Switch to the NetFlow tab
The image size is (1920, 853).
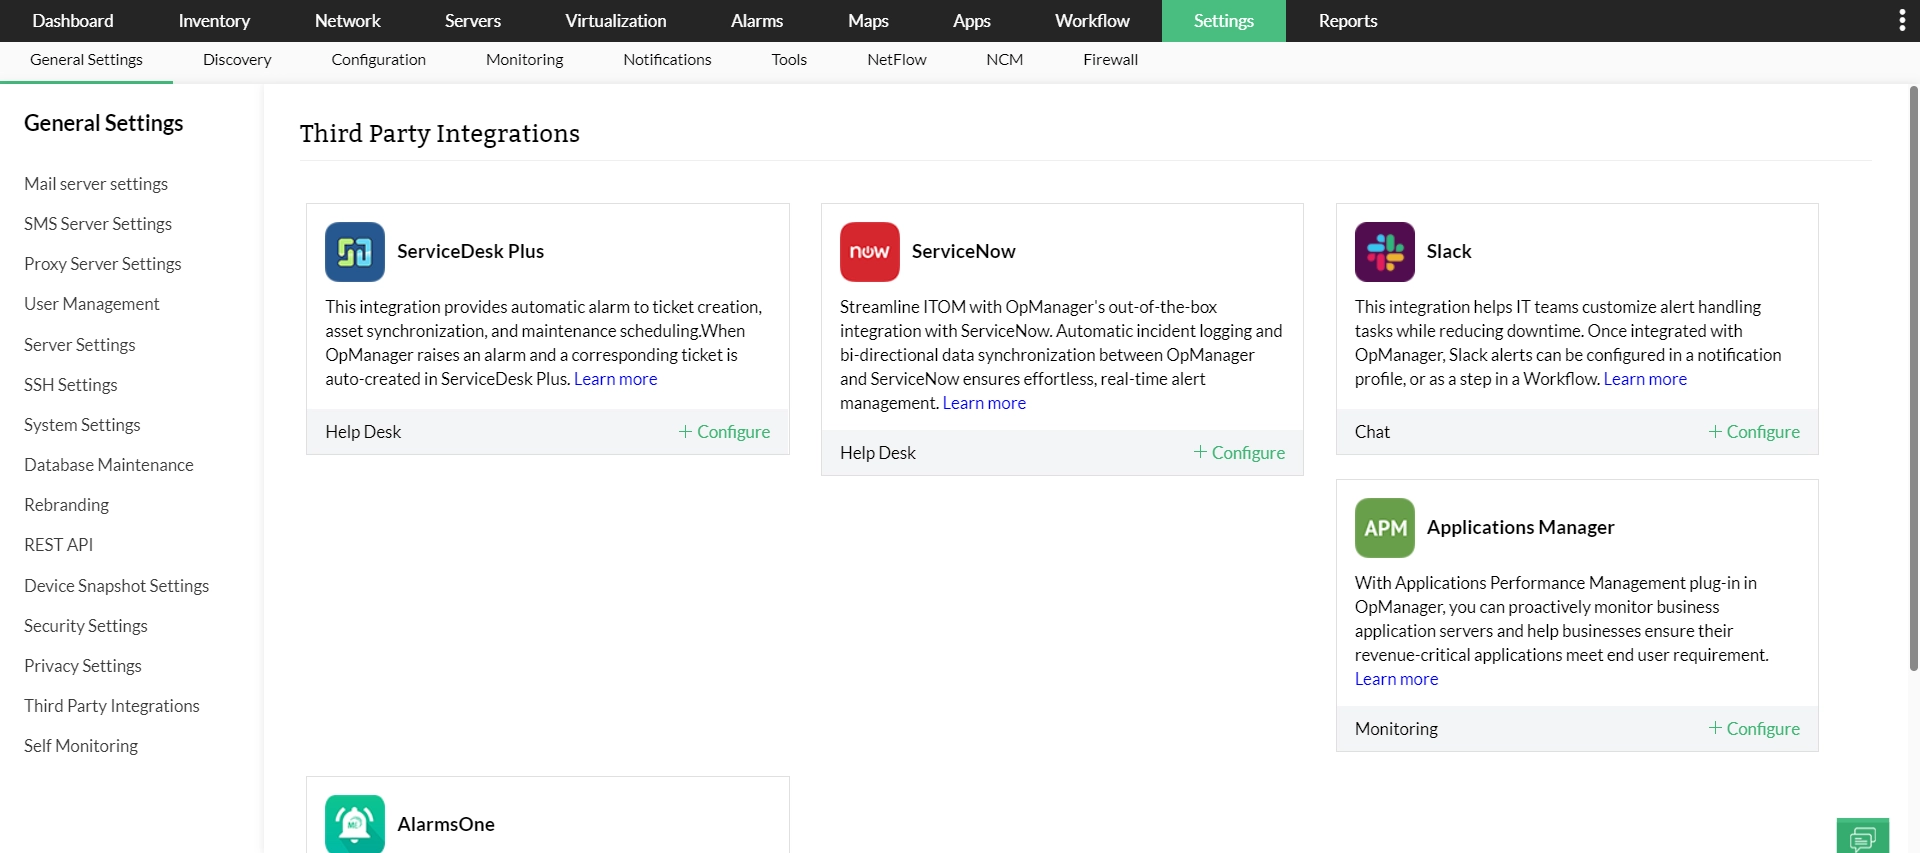(x=897, y=60)
